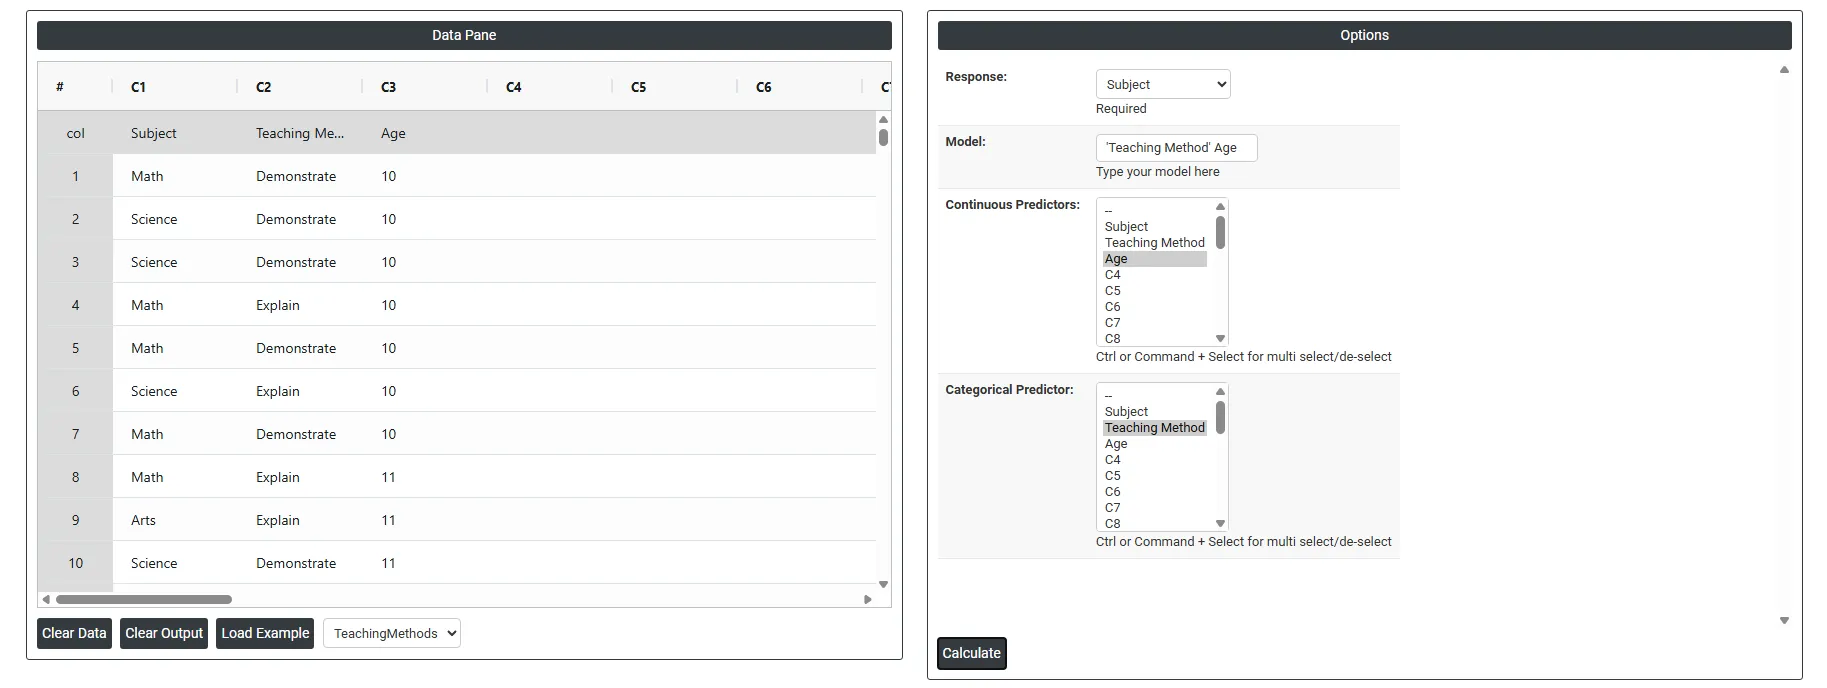Viewport: 1827px width, 688px height.
Task: Click the Clear Output button
Action: (x=164, y=633)
